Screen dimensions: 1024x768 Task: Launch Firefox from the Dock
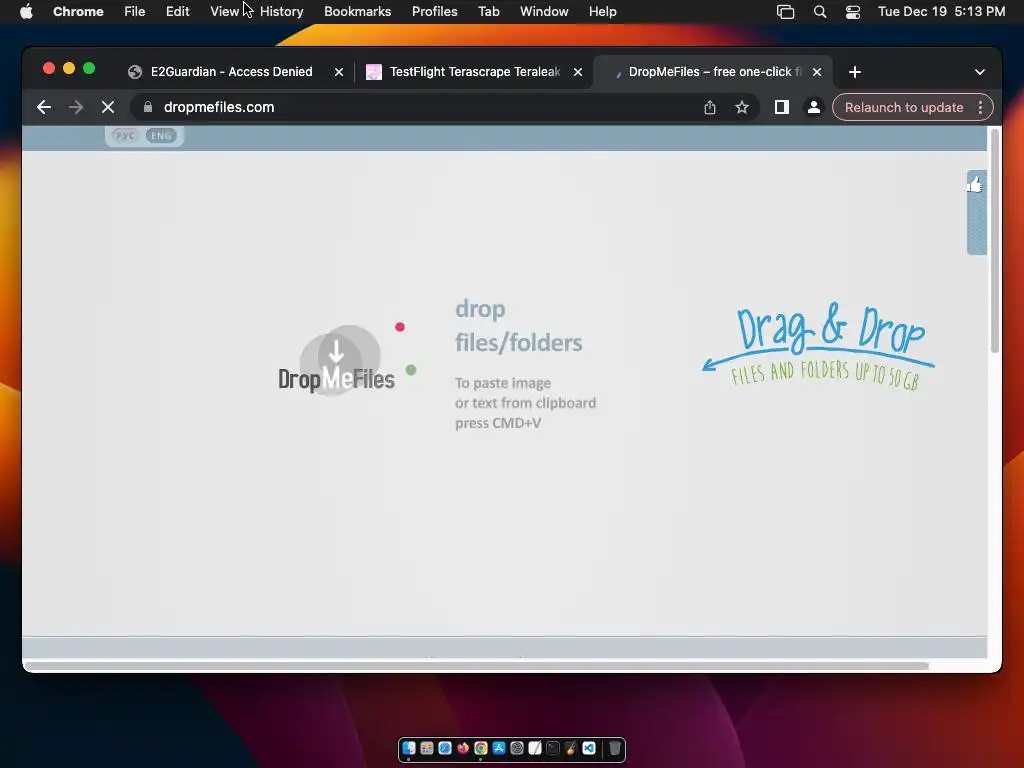point(463,748)
